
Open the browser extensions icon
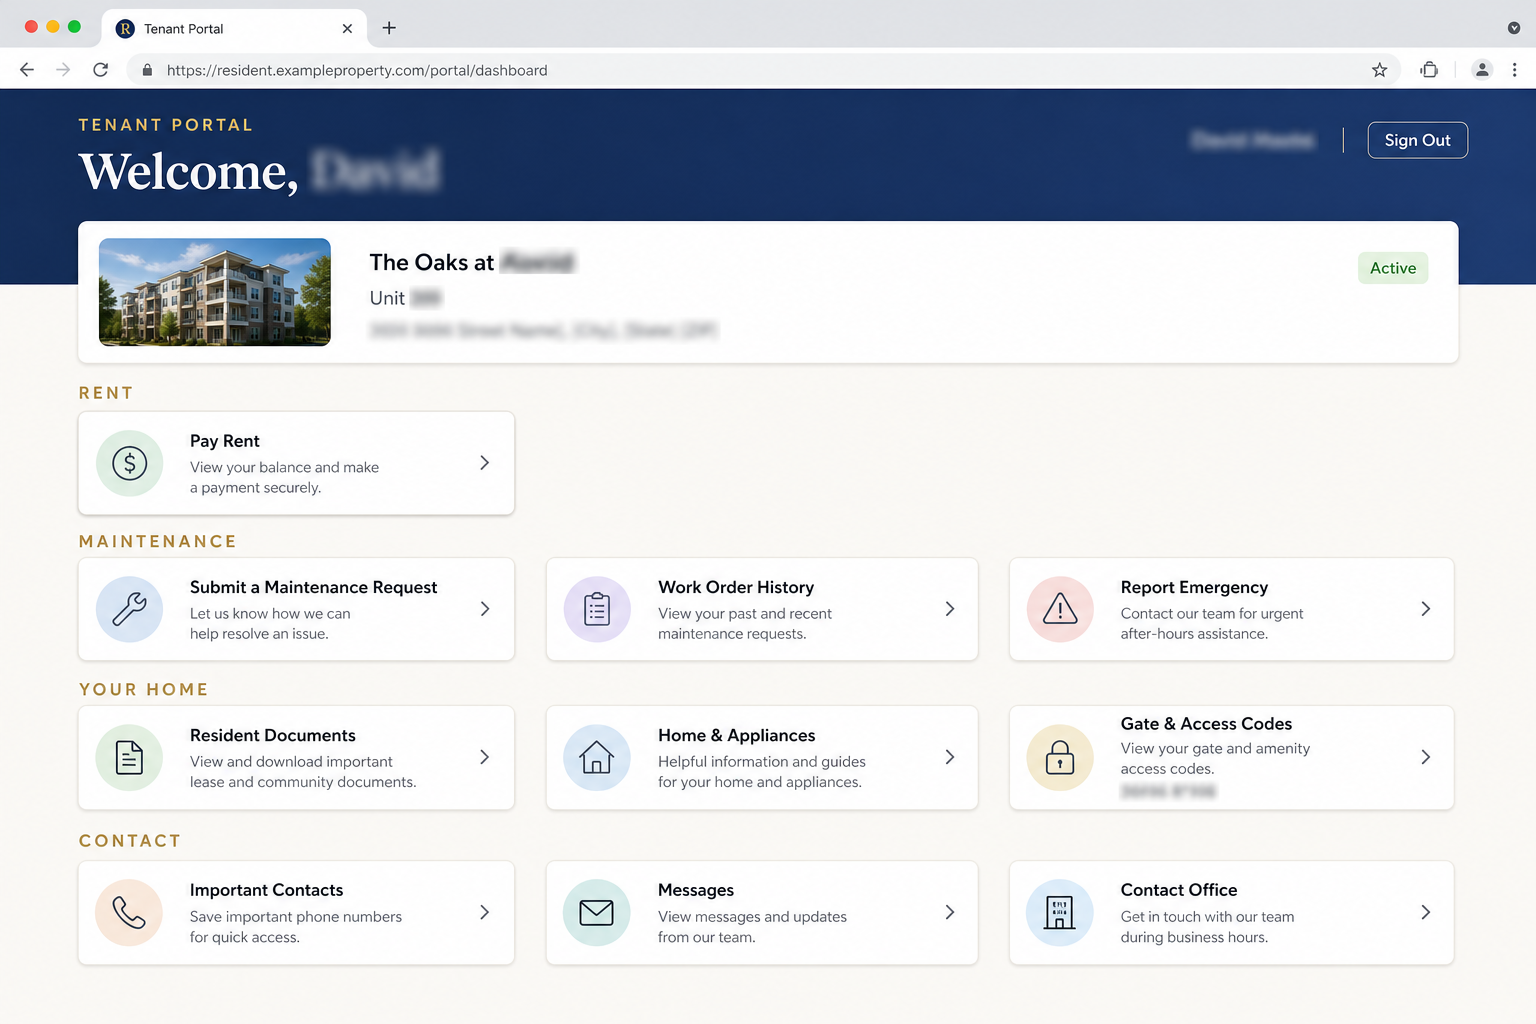coord(1430,70)
